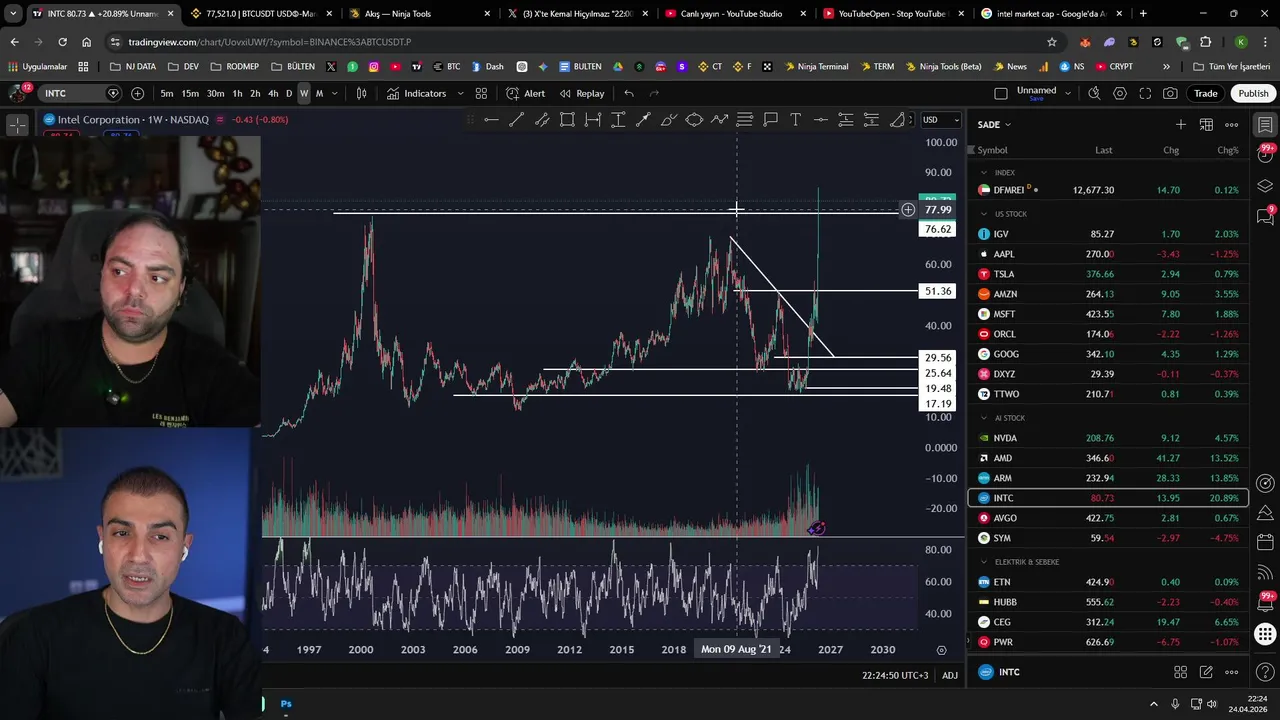Open the SADE watchlist name dropdown
The height and width of the screenshot is (720, 1280).
tap(994, 125)
